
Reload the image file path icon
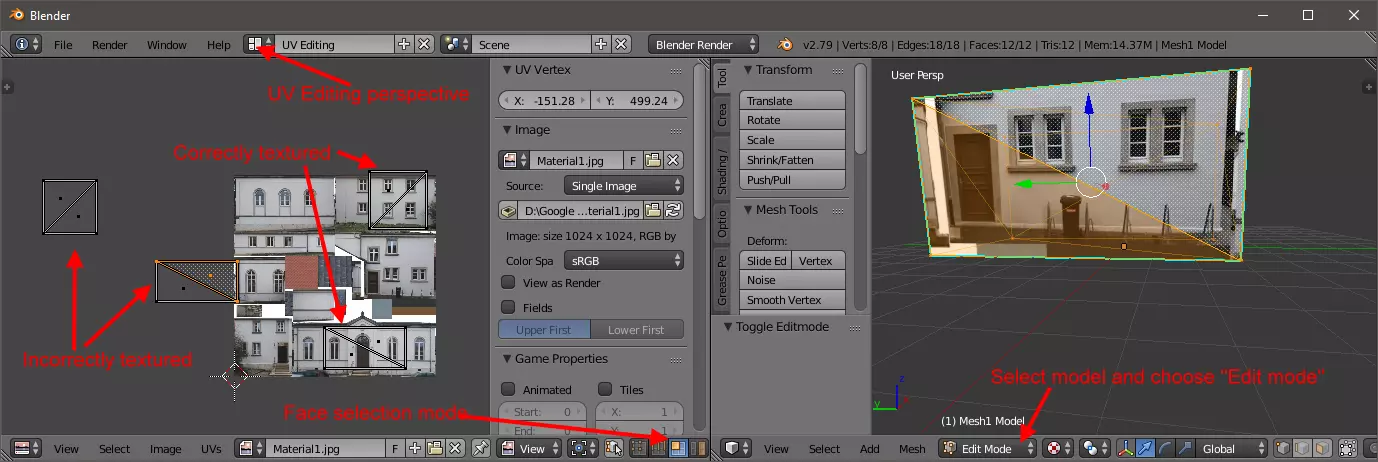tap(673, 210)
